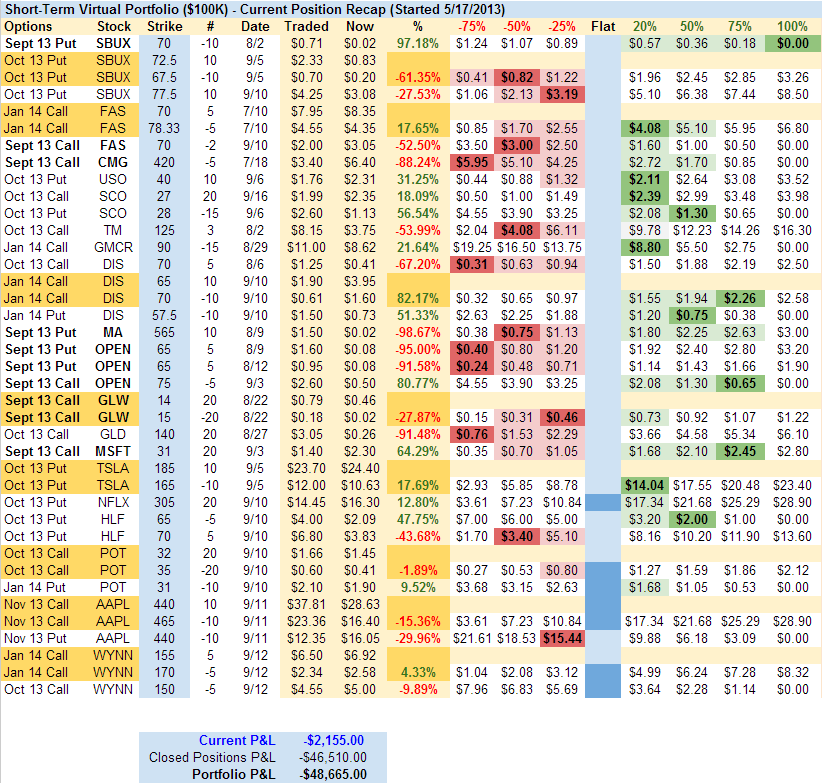Click the strike price 565 cell
Image resolution: width=822 pixels, height=783 pixels.
tap(163, 332)
